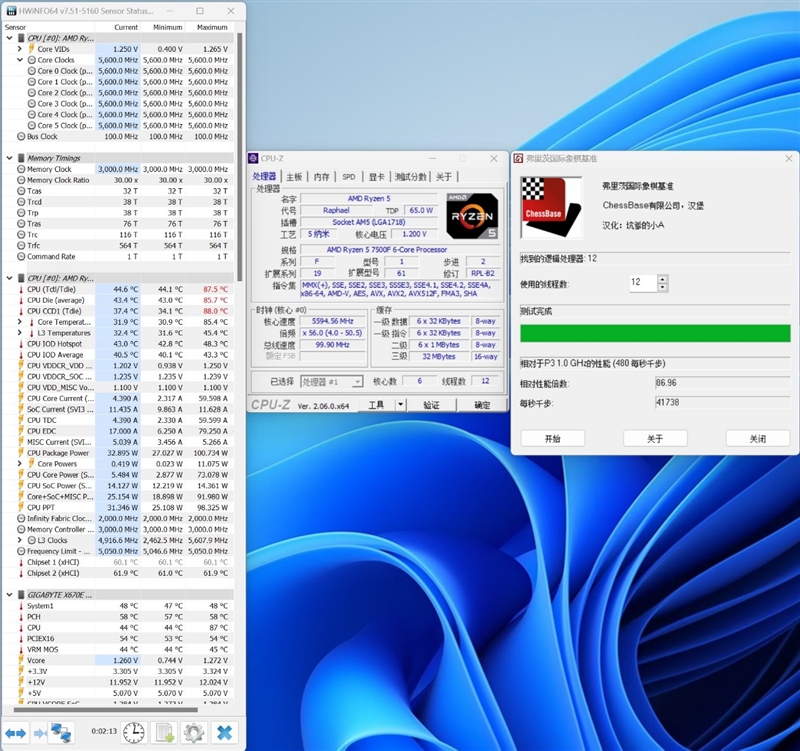Open the 测试分数 tab in CPU-Z
Screen dimensions: 800x751
pyautogui.click(x=411, y=177)
